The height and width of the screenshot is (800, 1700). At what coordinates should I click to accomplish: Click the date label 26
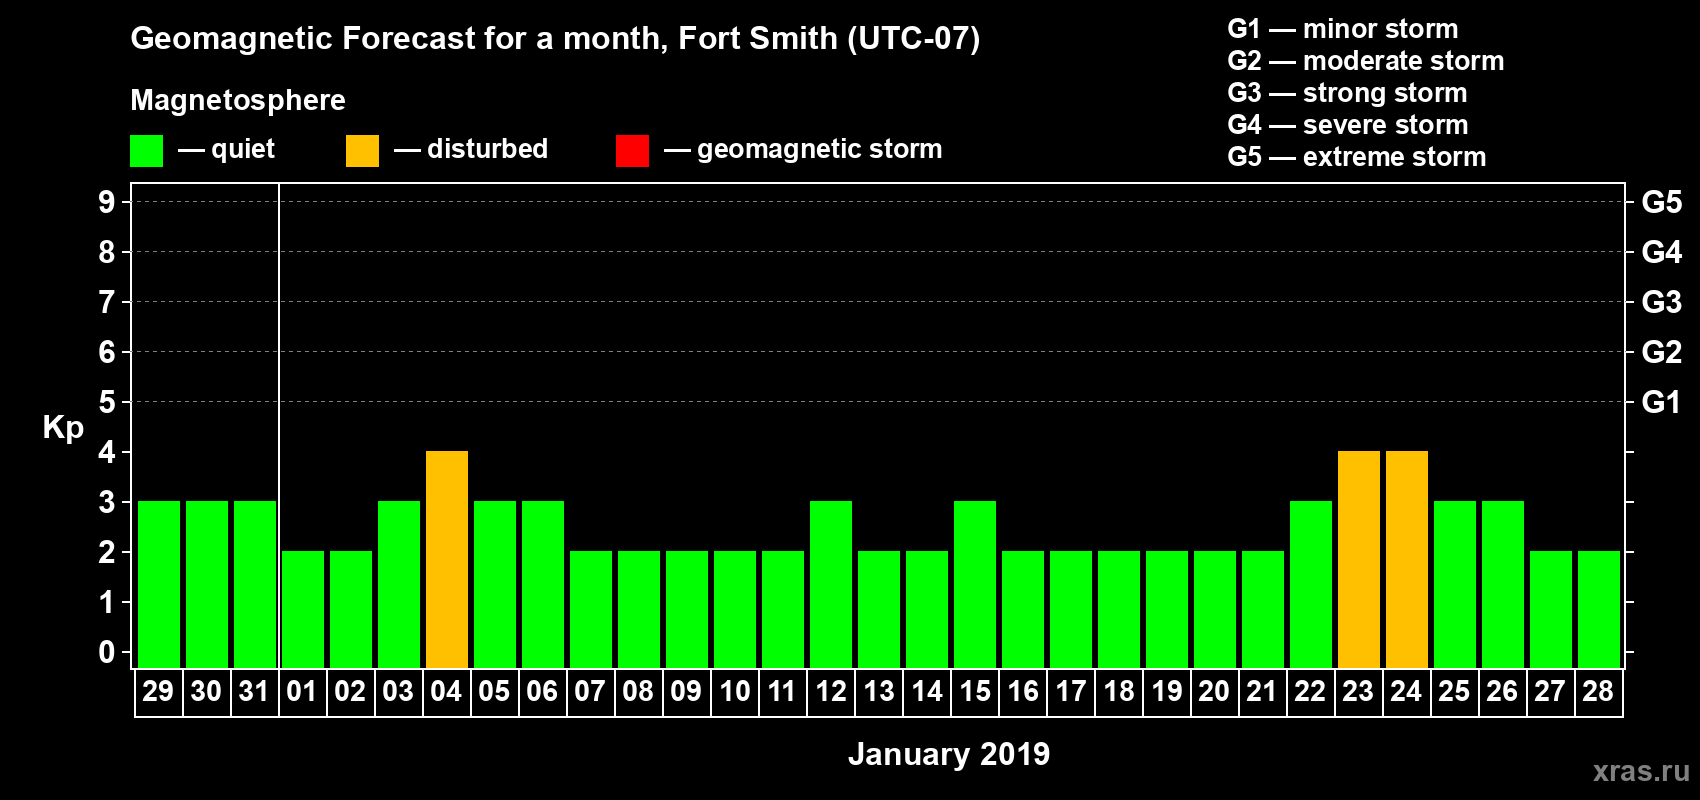(x=1502, y=691)
